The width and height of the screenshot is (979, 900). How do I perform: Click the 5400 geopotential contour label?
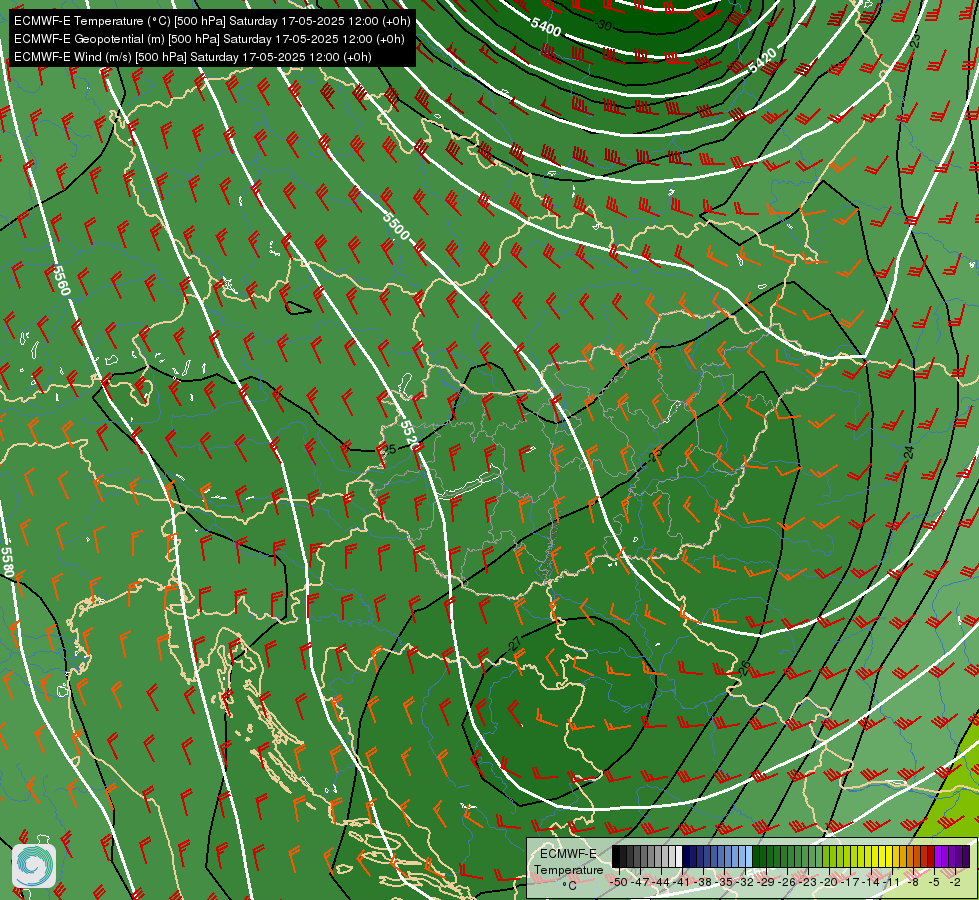point(546,26)
